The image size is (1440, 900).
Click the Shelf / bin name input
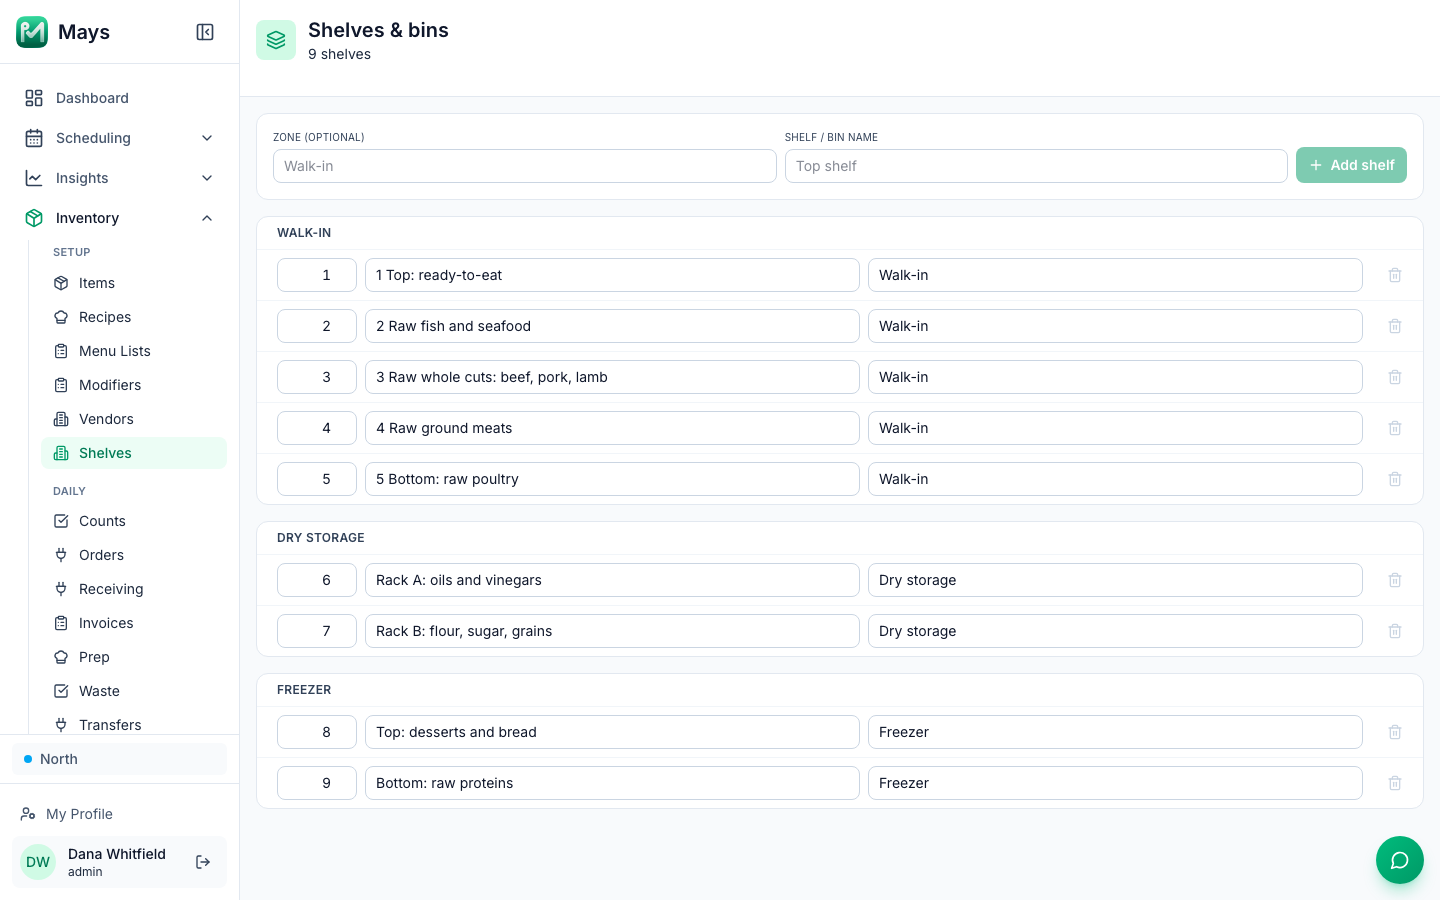tap(1036, 166)
